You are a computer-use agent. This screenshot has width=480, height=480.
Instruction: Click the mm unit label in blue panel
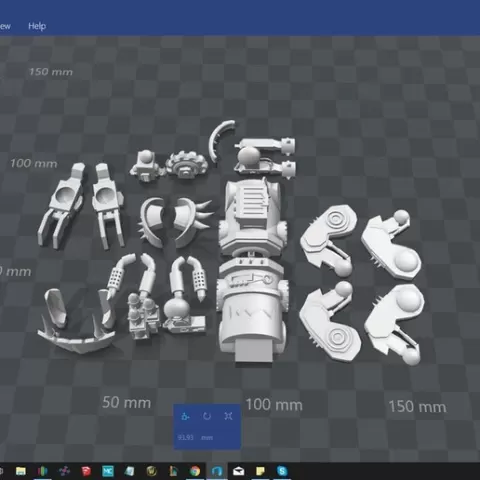pyautogui.click(x=207, y=438)
